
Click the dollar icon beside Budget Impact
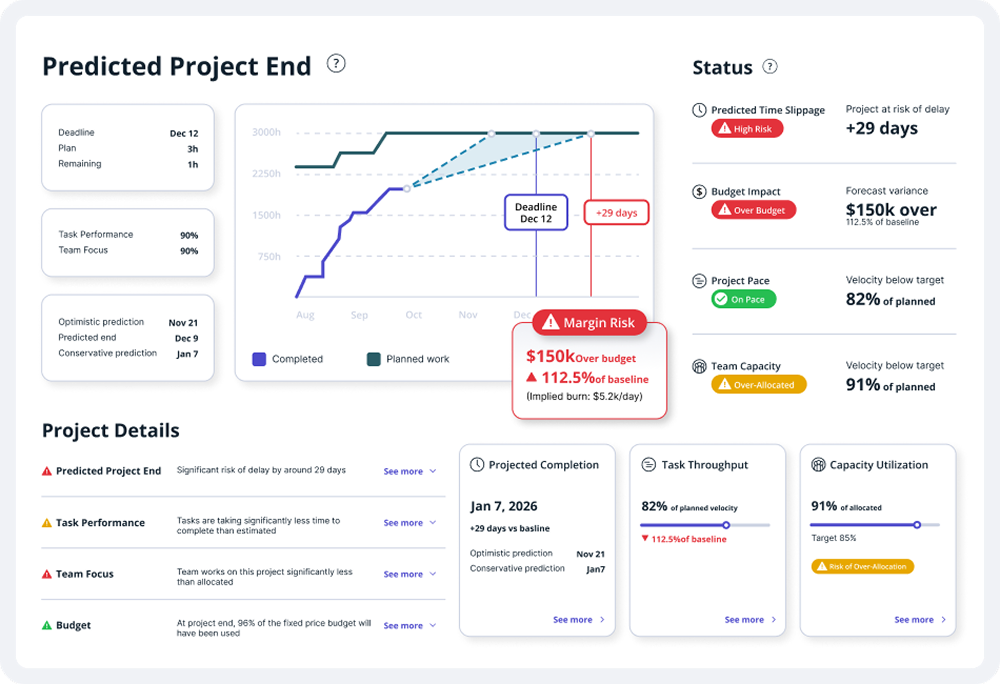[x=700, y=191]
